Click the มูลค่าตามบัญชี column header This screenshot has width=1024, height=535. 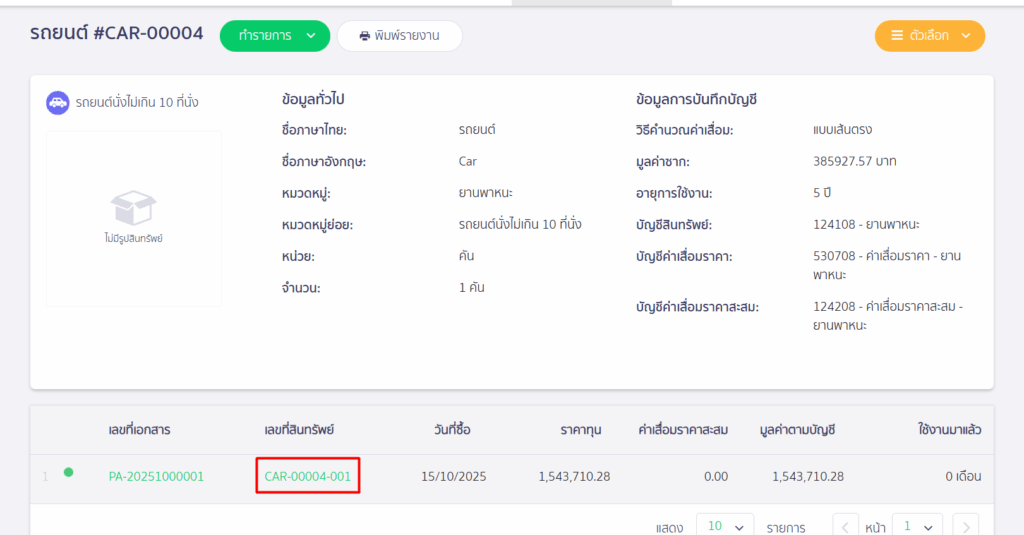(797, 430)
